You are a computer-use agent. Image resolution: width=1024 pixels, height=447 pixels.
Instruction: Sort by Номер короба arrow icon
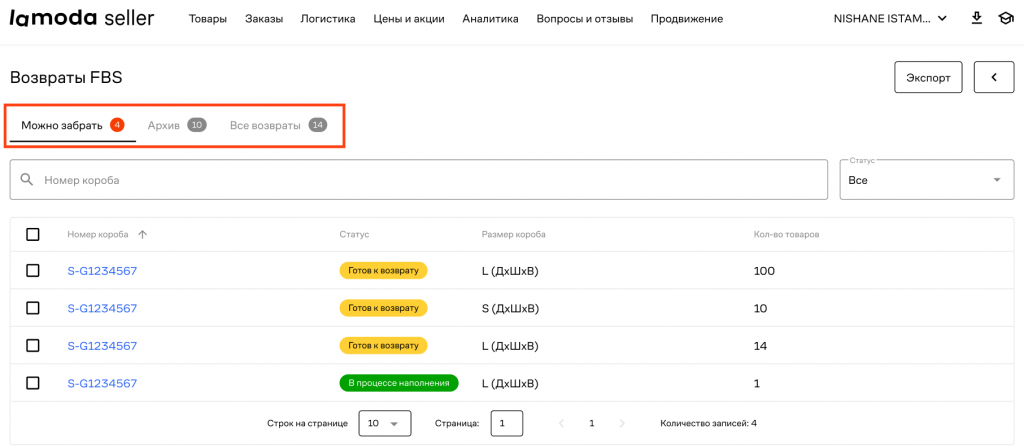[142, 234]
